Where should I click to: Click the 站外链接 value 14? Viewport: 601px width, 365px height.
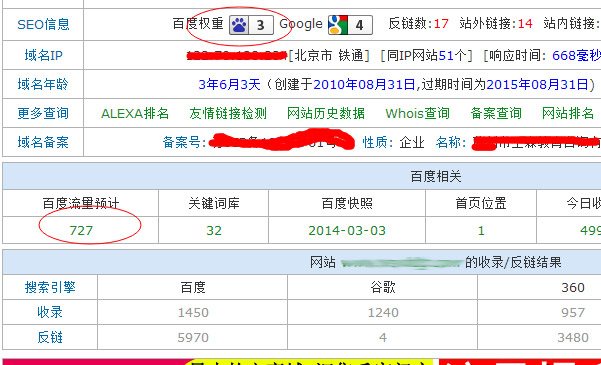(525, 24)
